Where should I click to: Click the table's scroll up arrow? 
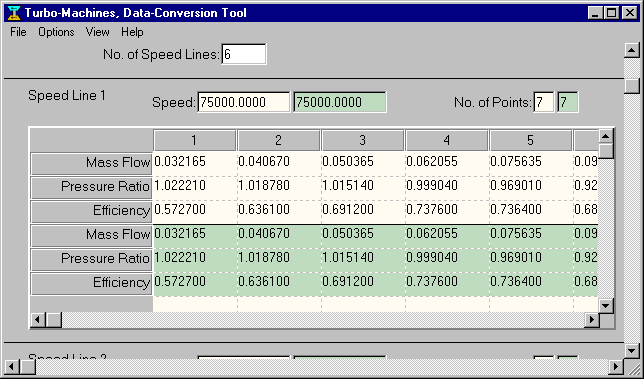coord(606,136)
